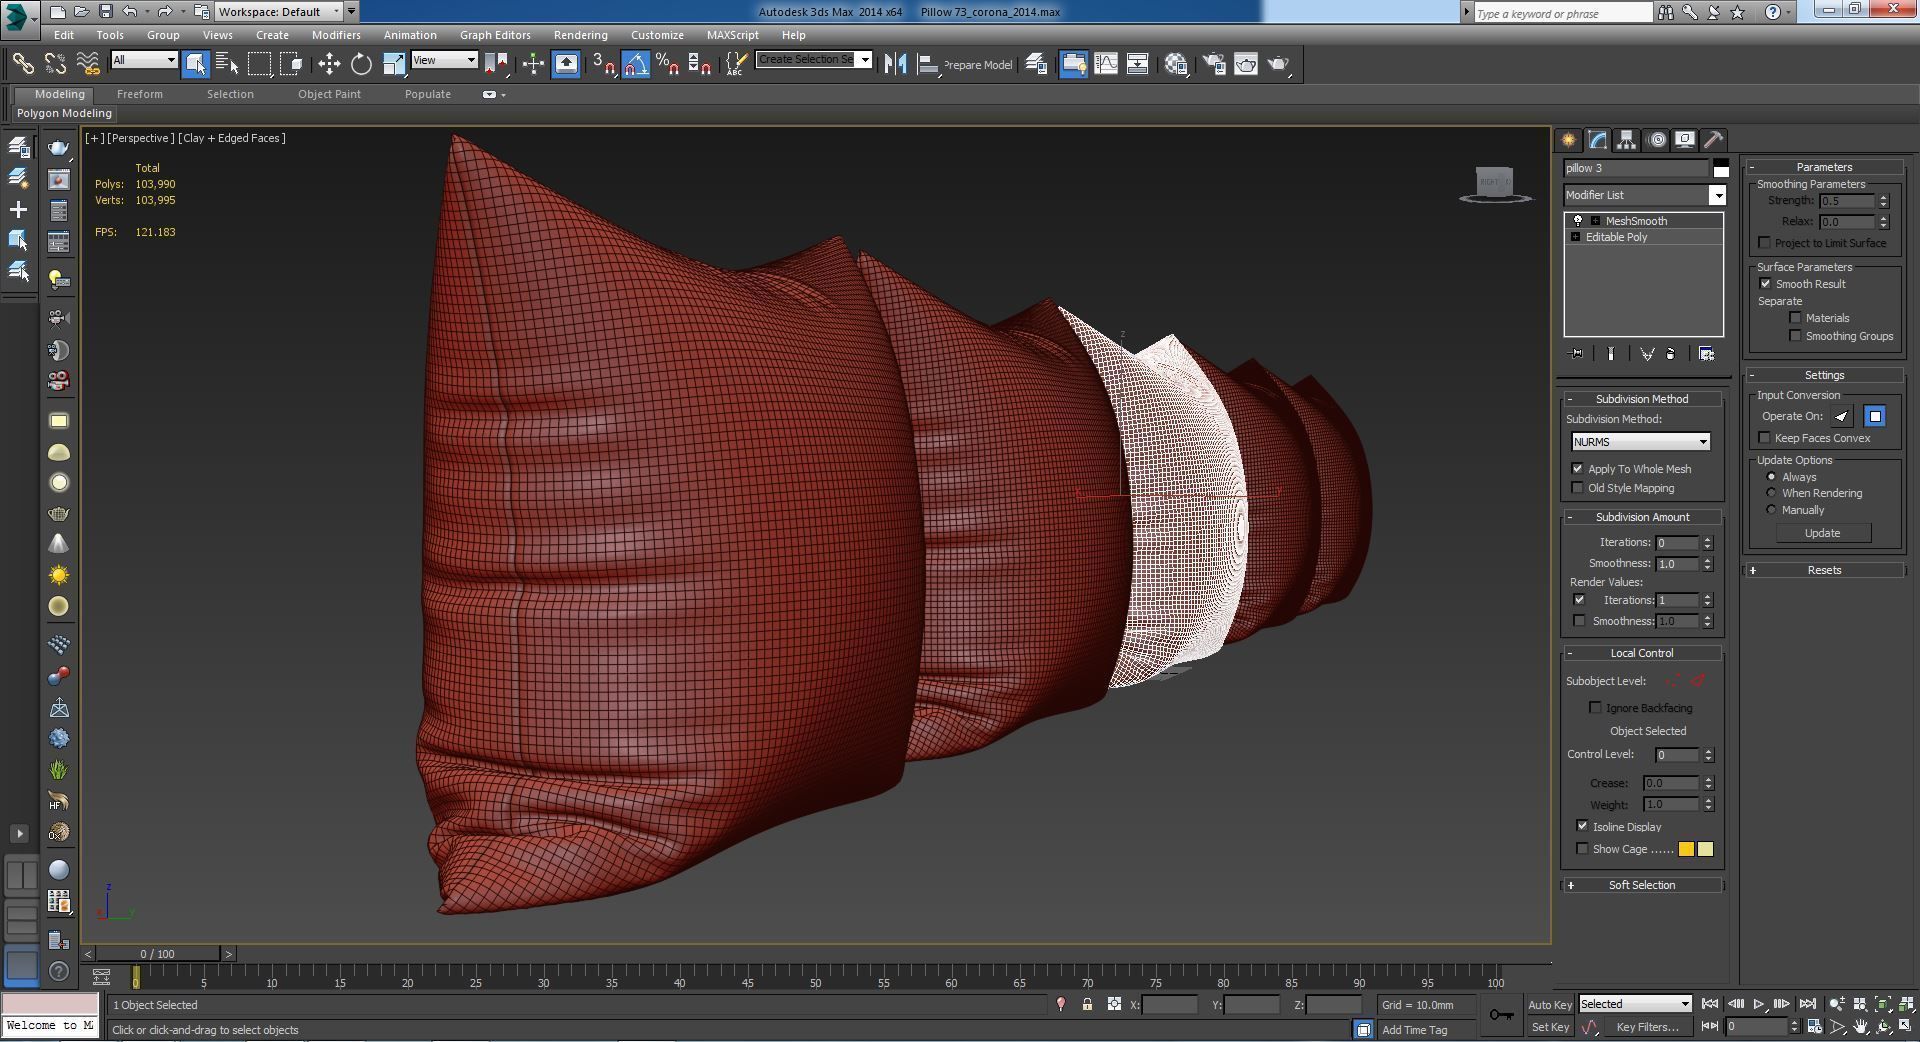Viewport: 1920px width, 1042px height.
Task: Activate the Select and Rotate tool
Action: coord(361,64)
